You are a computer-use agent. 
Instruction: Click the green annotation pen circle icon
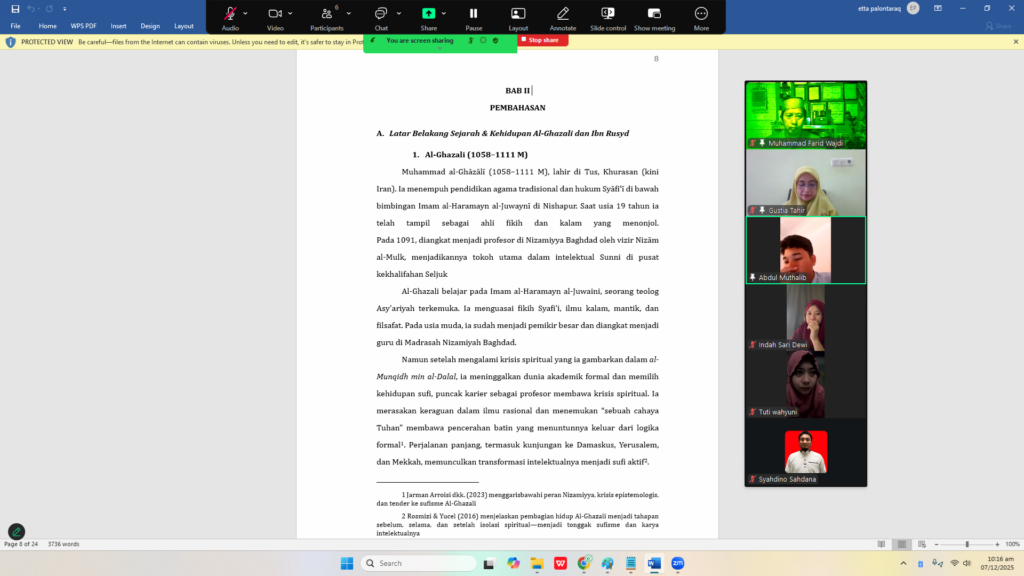pyautogui.click(x=16, y=532)
